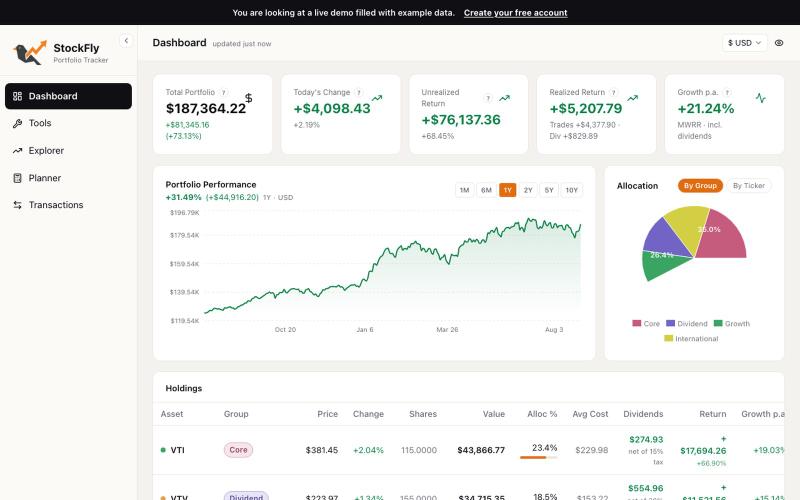
Task: Collapse the sidebar with the chevron button
Action: coord(126,41)
